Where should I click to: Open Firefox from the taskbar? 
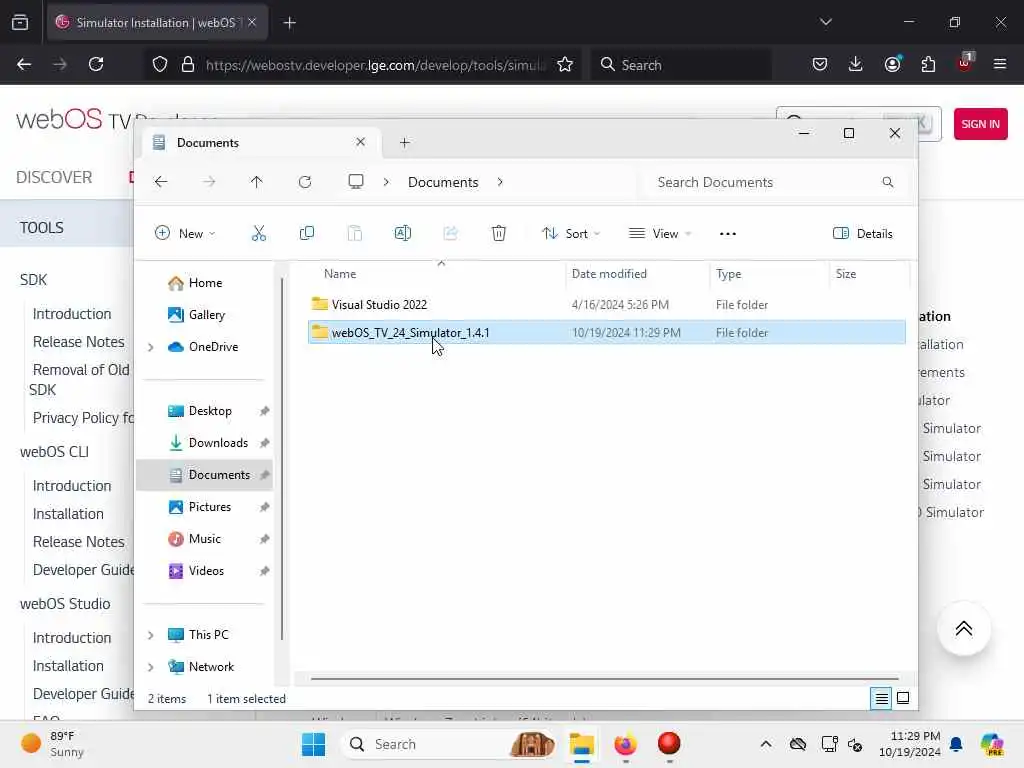[625, 744]
